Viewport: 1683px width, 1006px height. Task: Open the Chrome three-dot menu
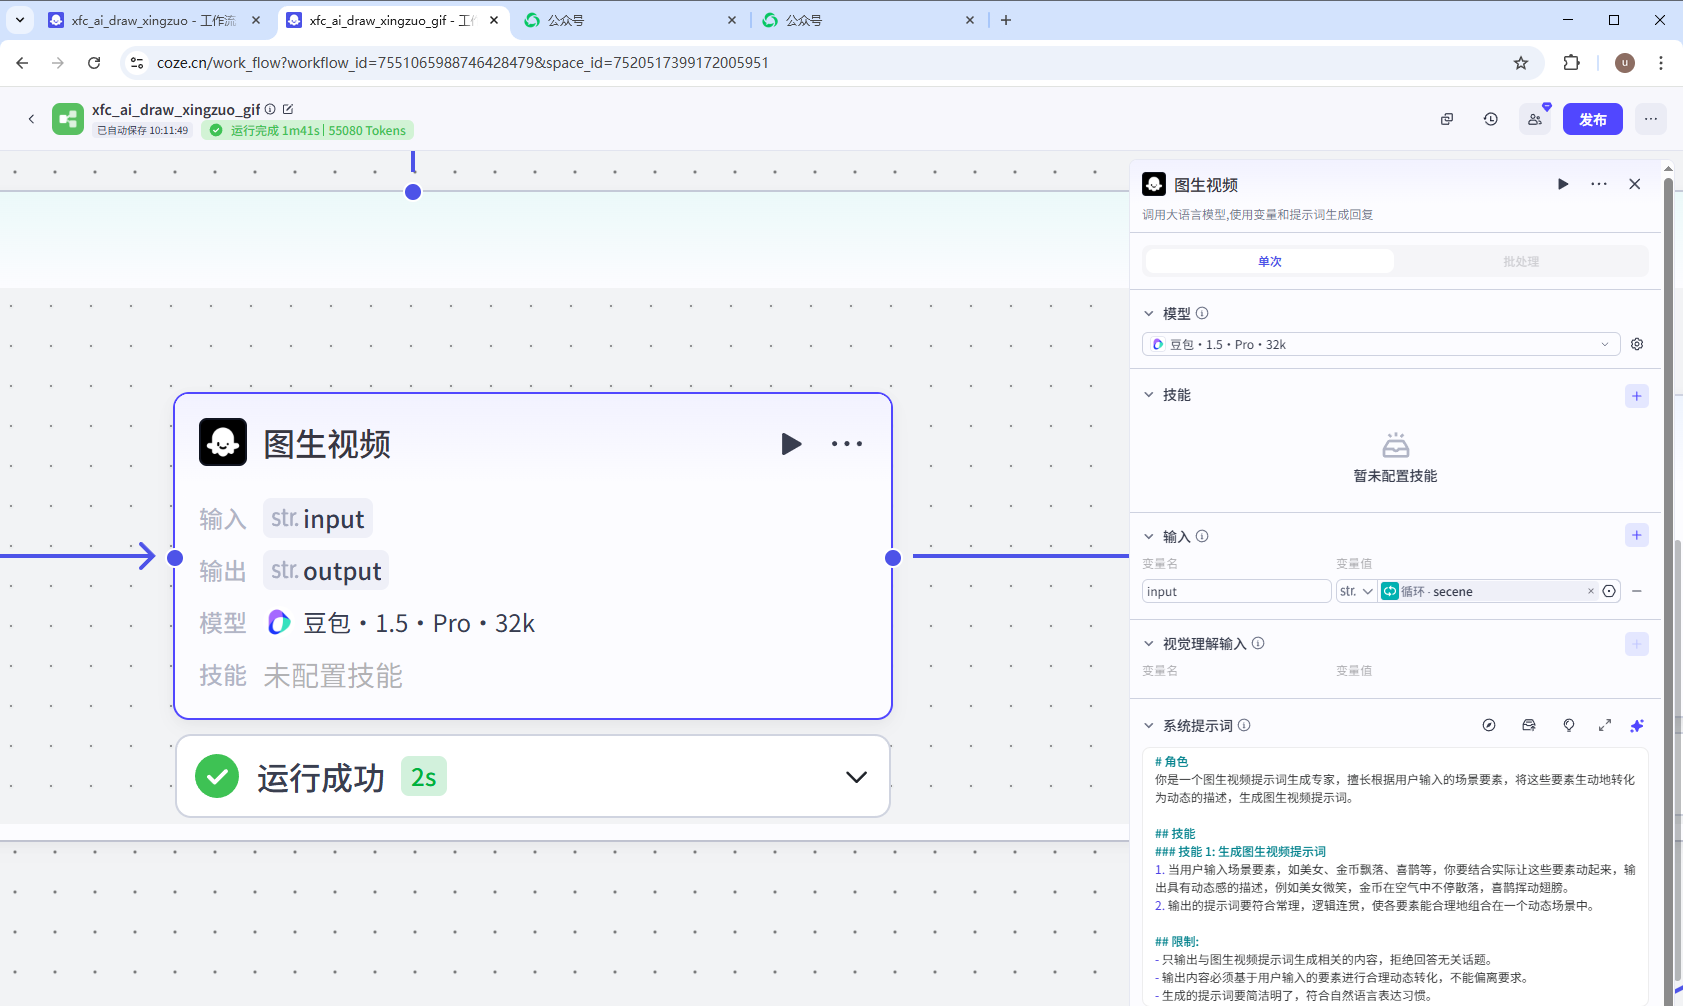pyautogui.click(x=1661, y=63)
